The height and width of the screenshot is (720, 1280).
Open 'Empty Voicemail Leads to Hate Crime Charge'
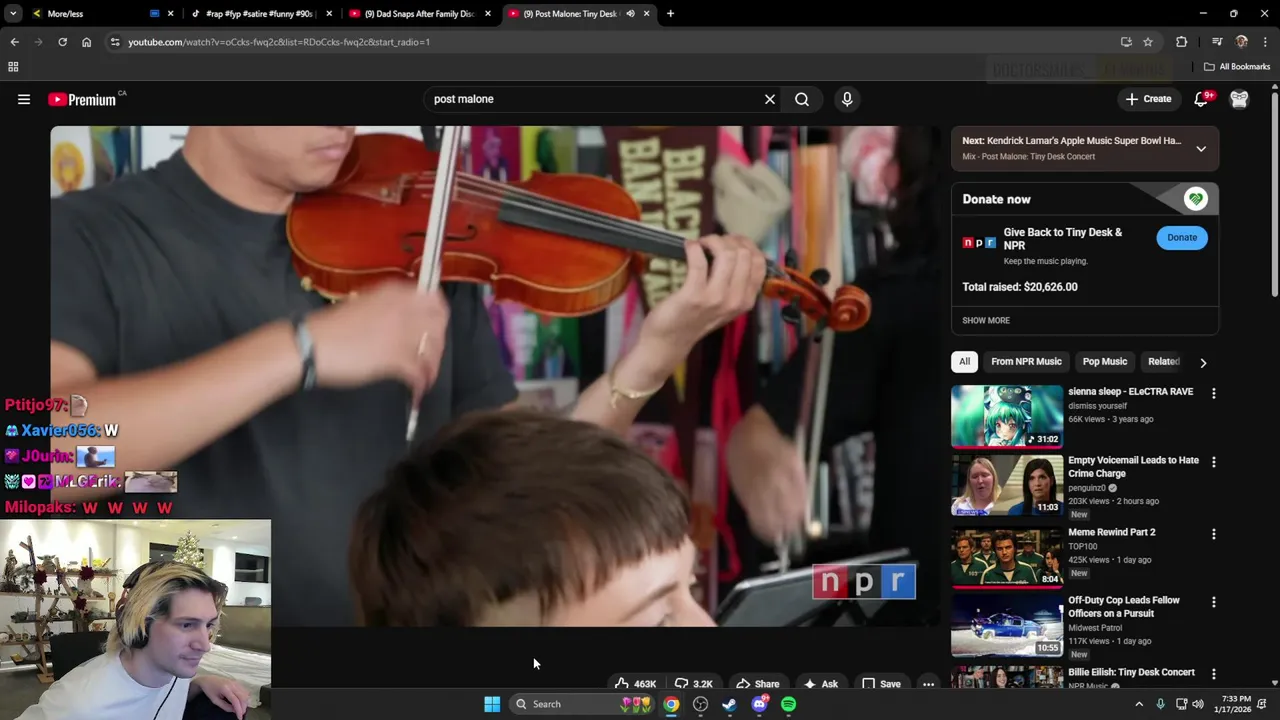(x=1133, y=466)
